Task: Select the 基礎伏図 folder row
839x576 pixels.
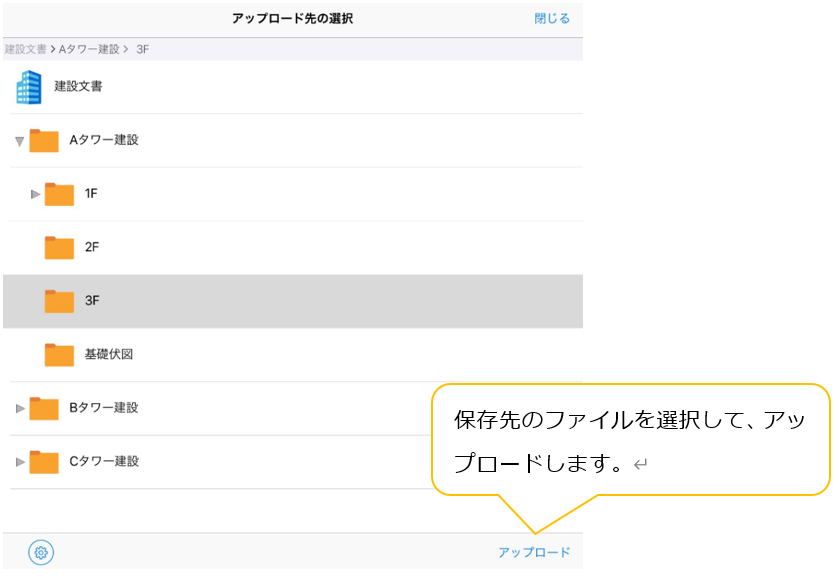Action: tap(300, 354)
